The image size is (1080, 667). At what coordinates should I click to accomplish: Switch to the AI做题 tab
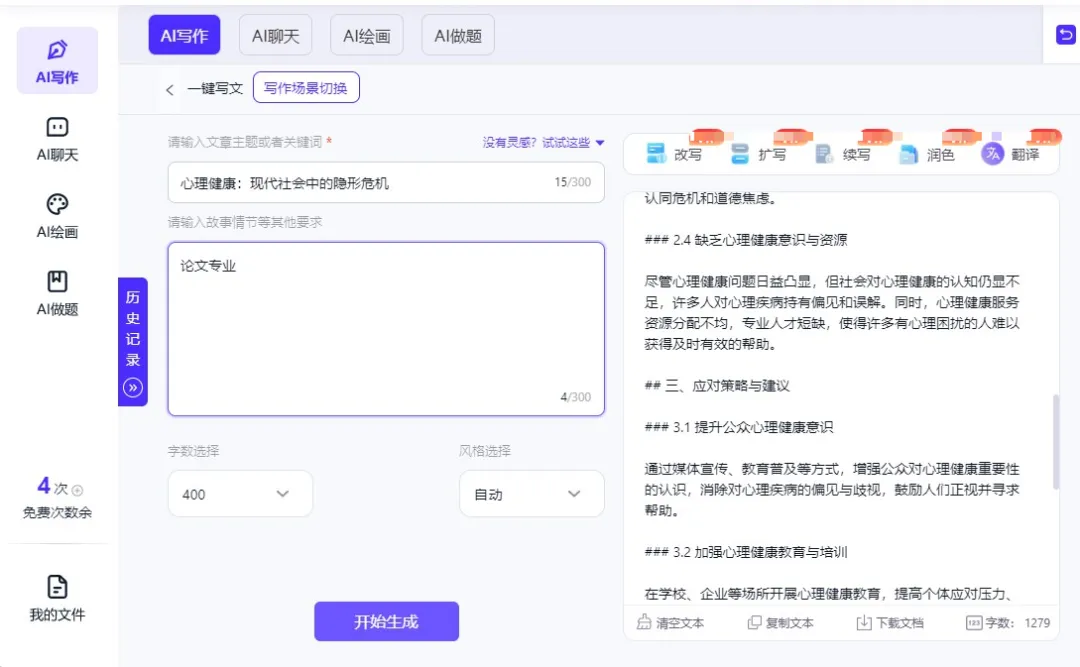pos(457,34)
